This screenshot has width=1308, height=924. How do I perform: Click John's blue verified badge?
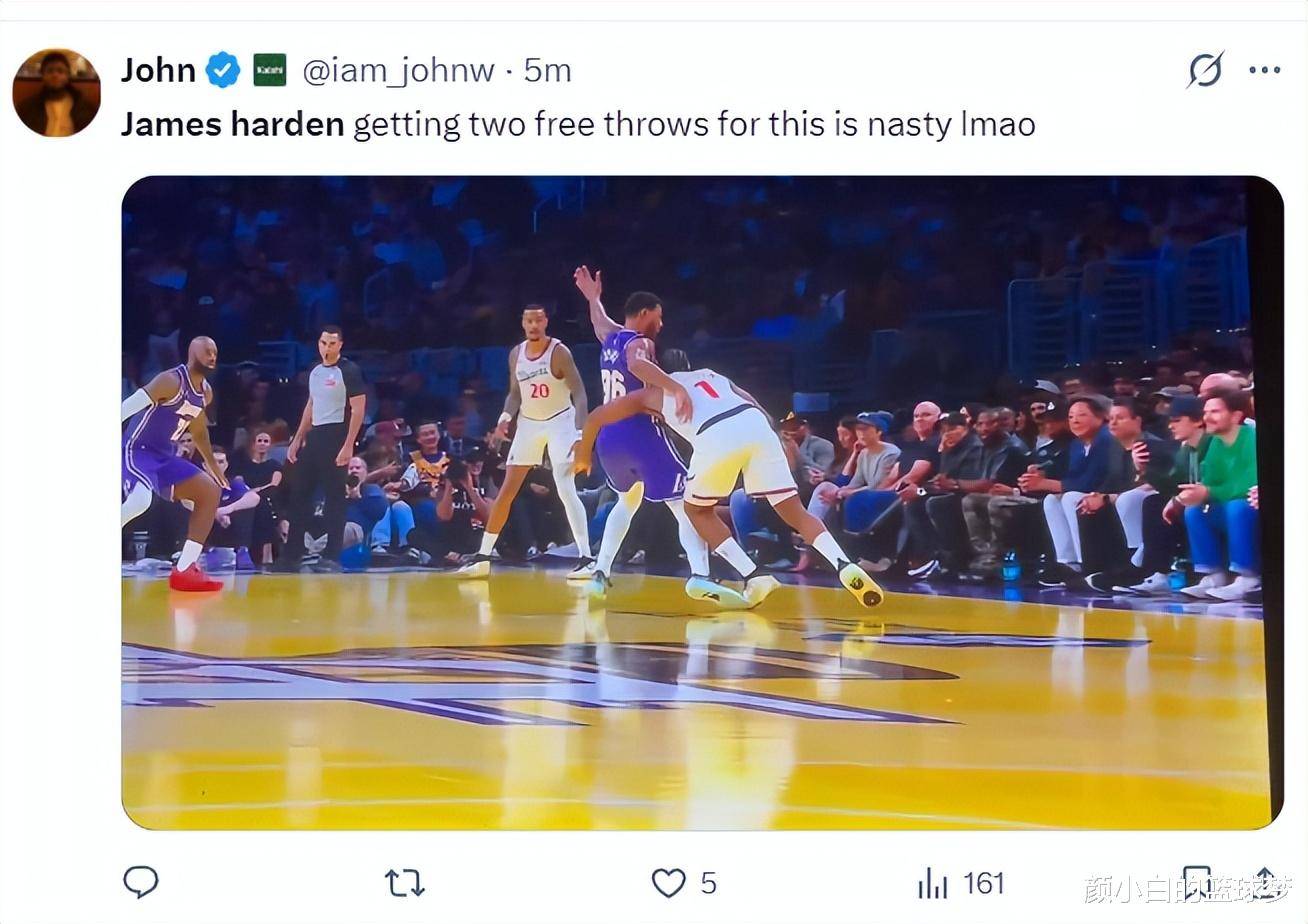click(x=222, y=70)
